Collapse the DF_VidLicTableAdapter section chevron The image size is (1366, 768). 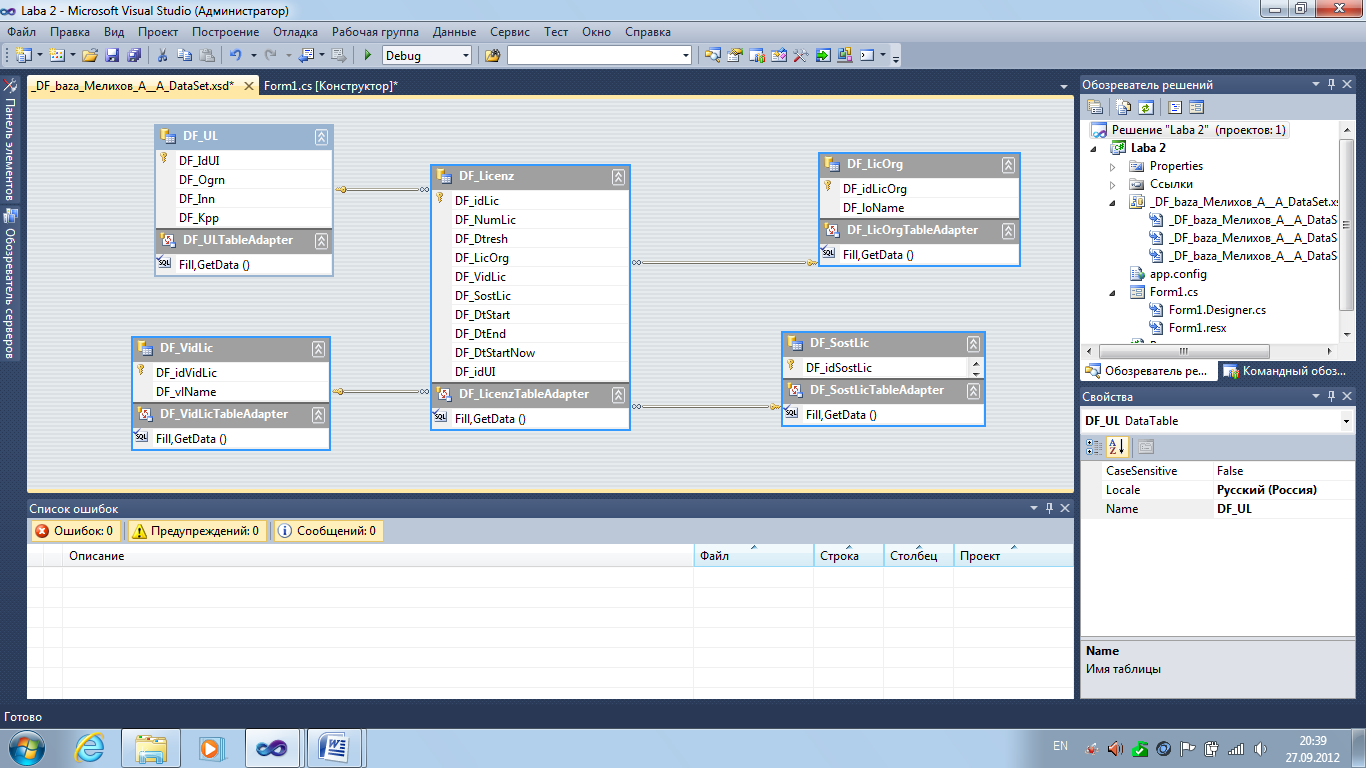point(318,415)
